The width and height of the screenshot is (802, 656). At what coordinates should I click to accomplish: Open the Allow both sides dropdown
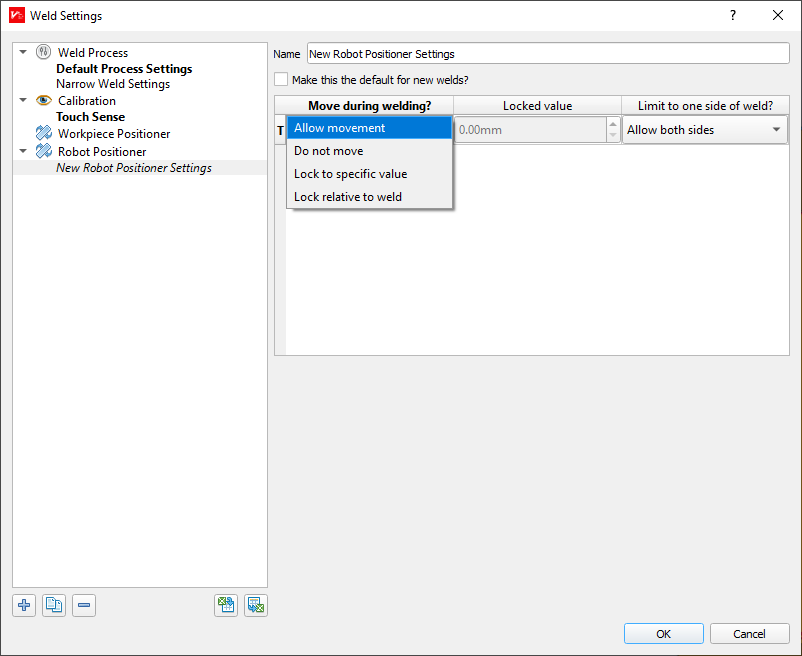[705, 130]
